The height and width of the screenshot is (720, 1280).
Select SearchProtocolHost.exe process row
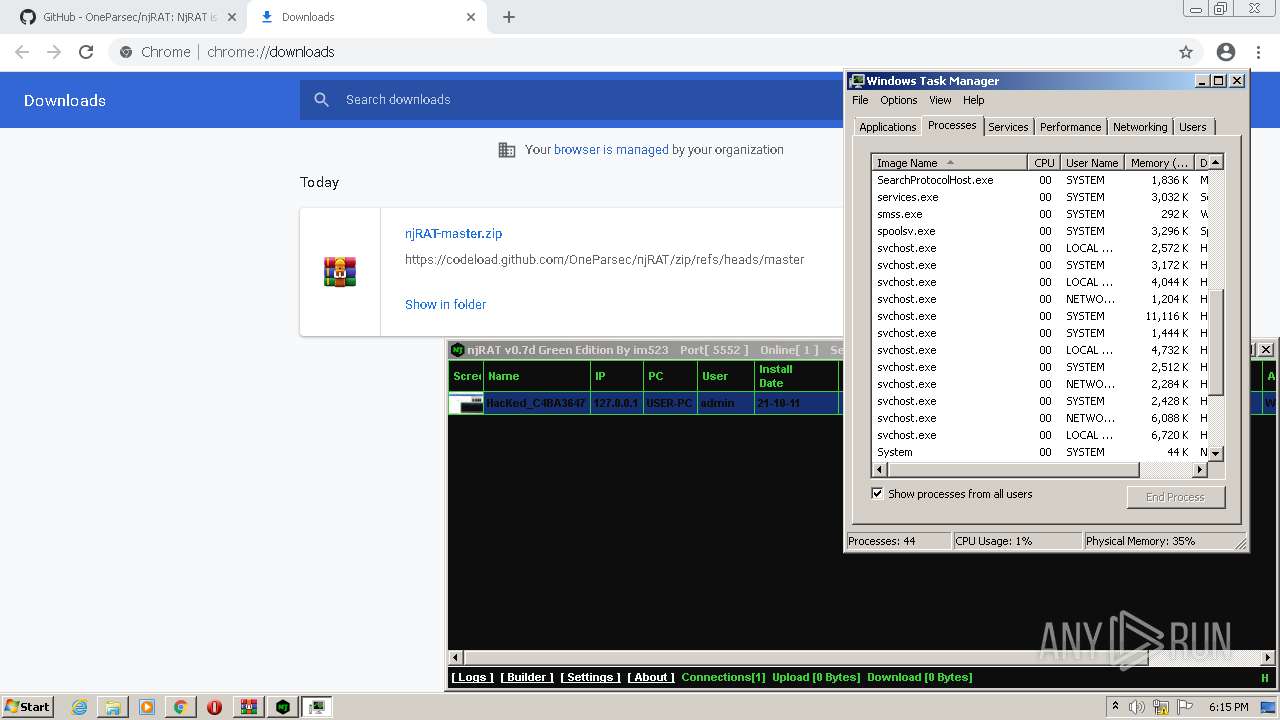coord(1040,180)
